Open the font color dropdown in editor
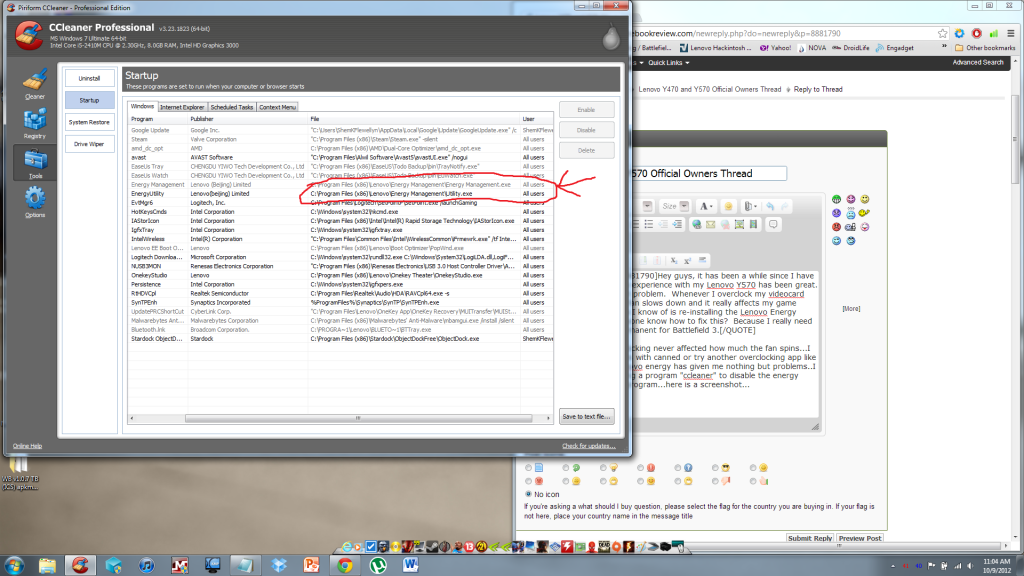 [x=706, y=206]
